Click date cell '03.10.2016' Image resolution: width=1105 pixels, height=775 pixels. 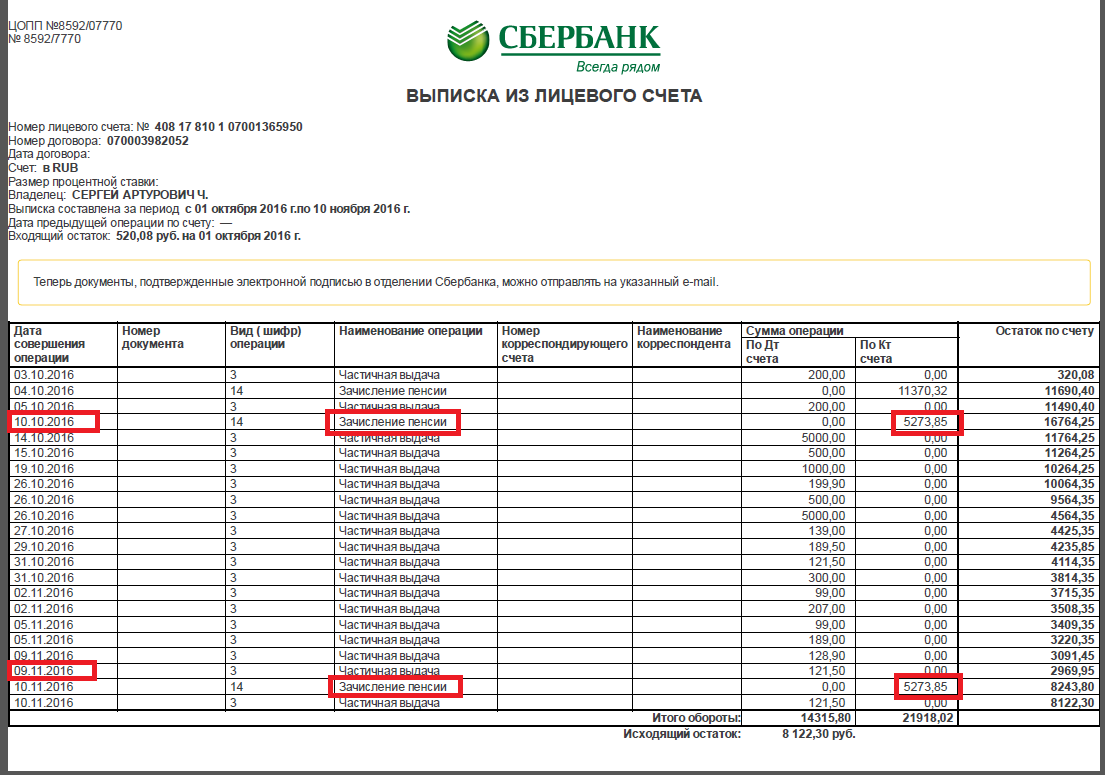44,375
